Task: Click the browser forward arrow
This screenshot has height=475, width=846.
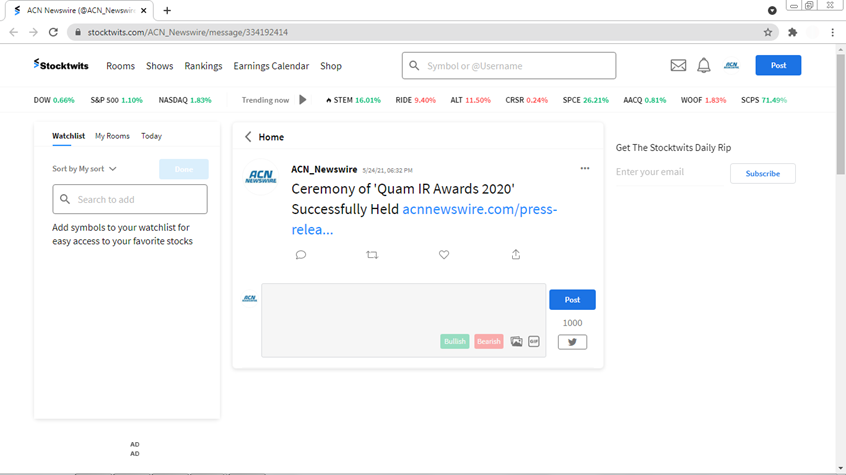Action: tap(33, 32)
